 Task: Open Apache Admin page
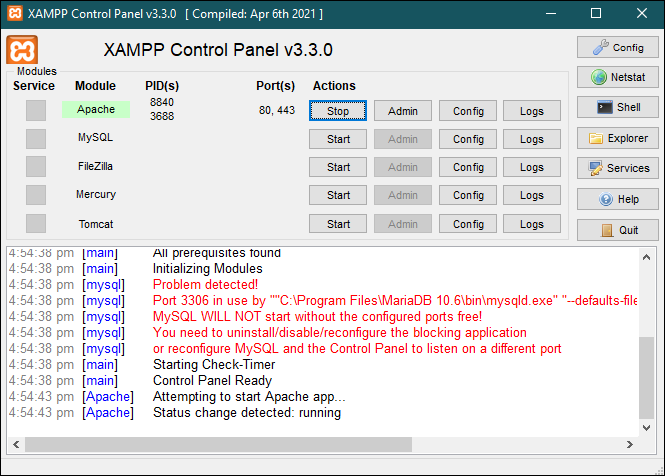pos(403,111)
